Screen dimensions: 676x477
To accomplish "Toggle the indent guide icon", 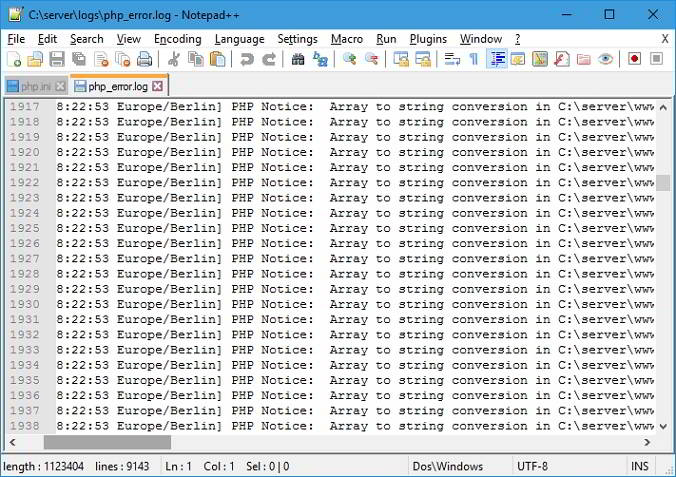I will point(497,59).
